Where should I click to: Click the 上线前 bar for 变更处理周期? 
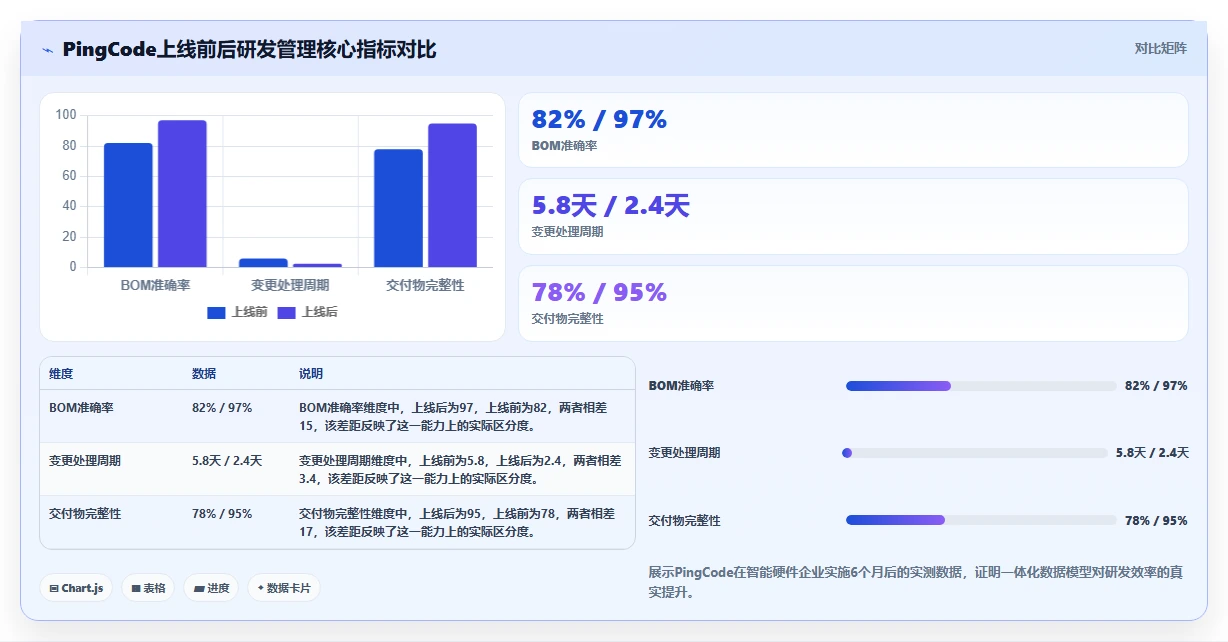tap(263, 262)
